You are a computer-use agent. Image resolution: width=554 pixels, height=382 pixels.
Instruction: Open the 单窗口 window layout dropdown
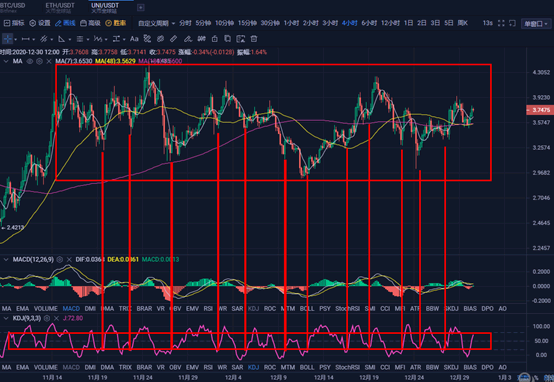click(x=536, y=24)
